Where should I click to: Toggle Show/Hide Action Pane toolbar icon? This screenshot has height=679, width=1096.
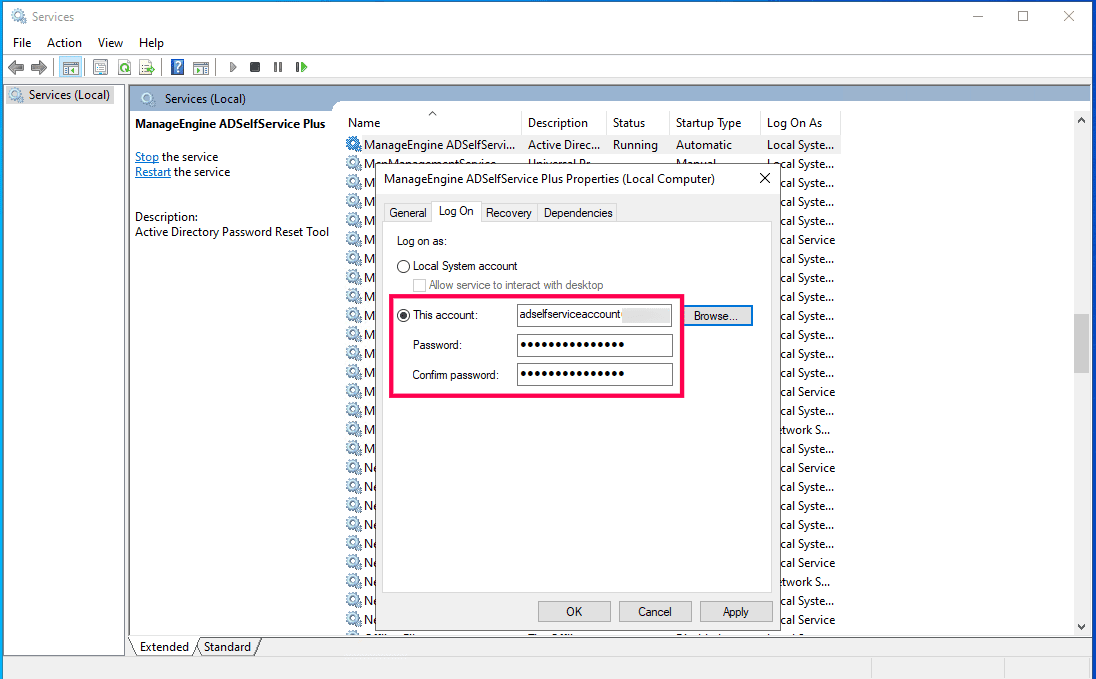201,67
